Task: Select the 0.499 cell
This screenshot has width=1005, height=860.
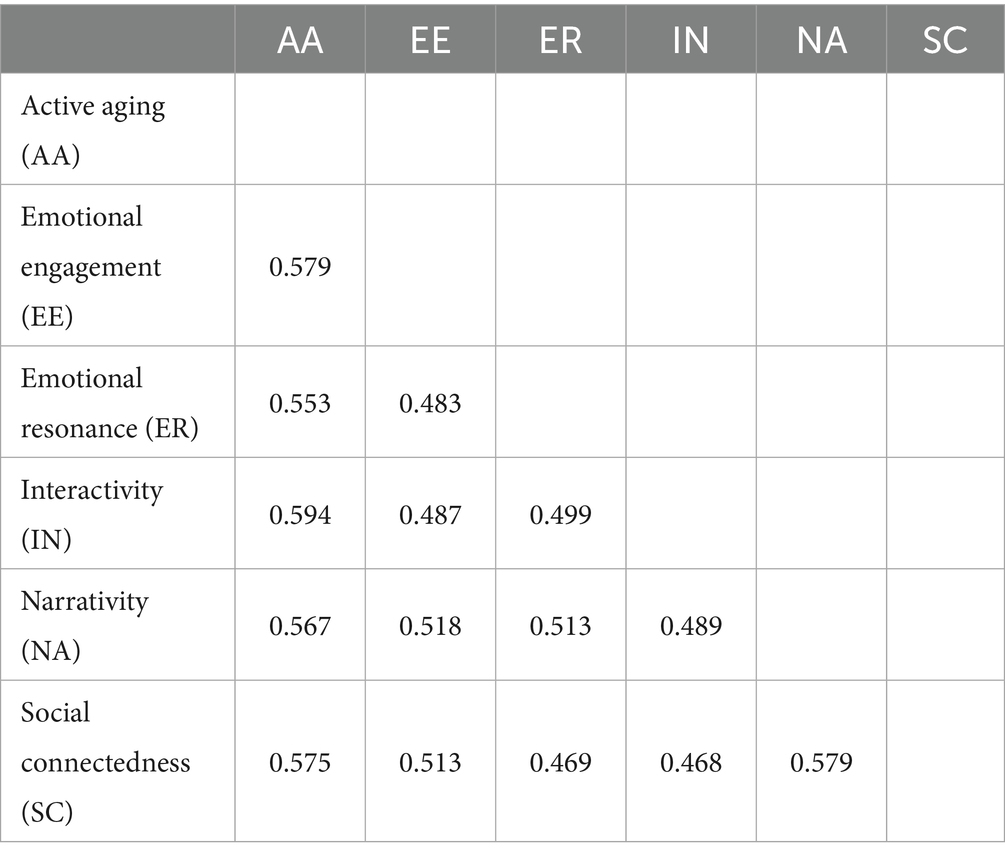Action: coord(560,514)
